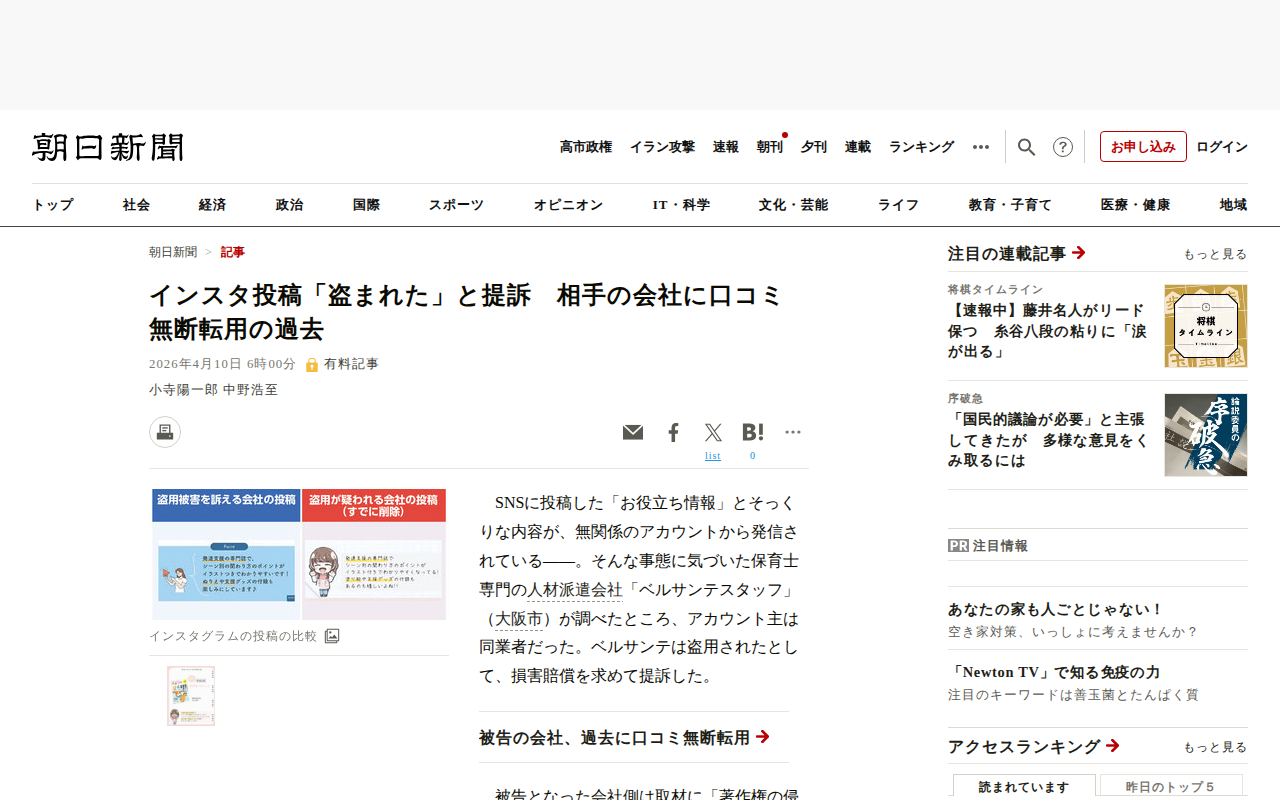This screenshot has height=800, width=1280.
Task: Open 夕刊 edition link
Action: tap(814, 147)
